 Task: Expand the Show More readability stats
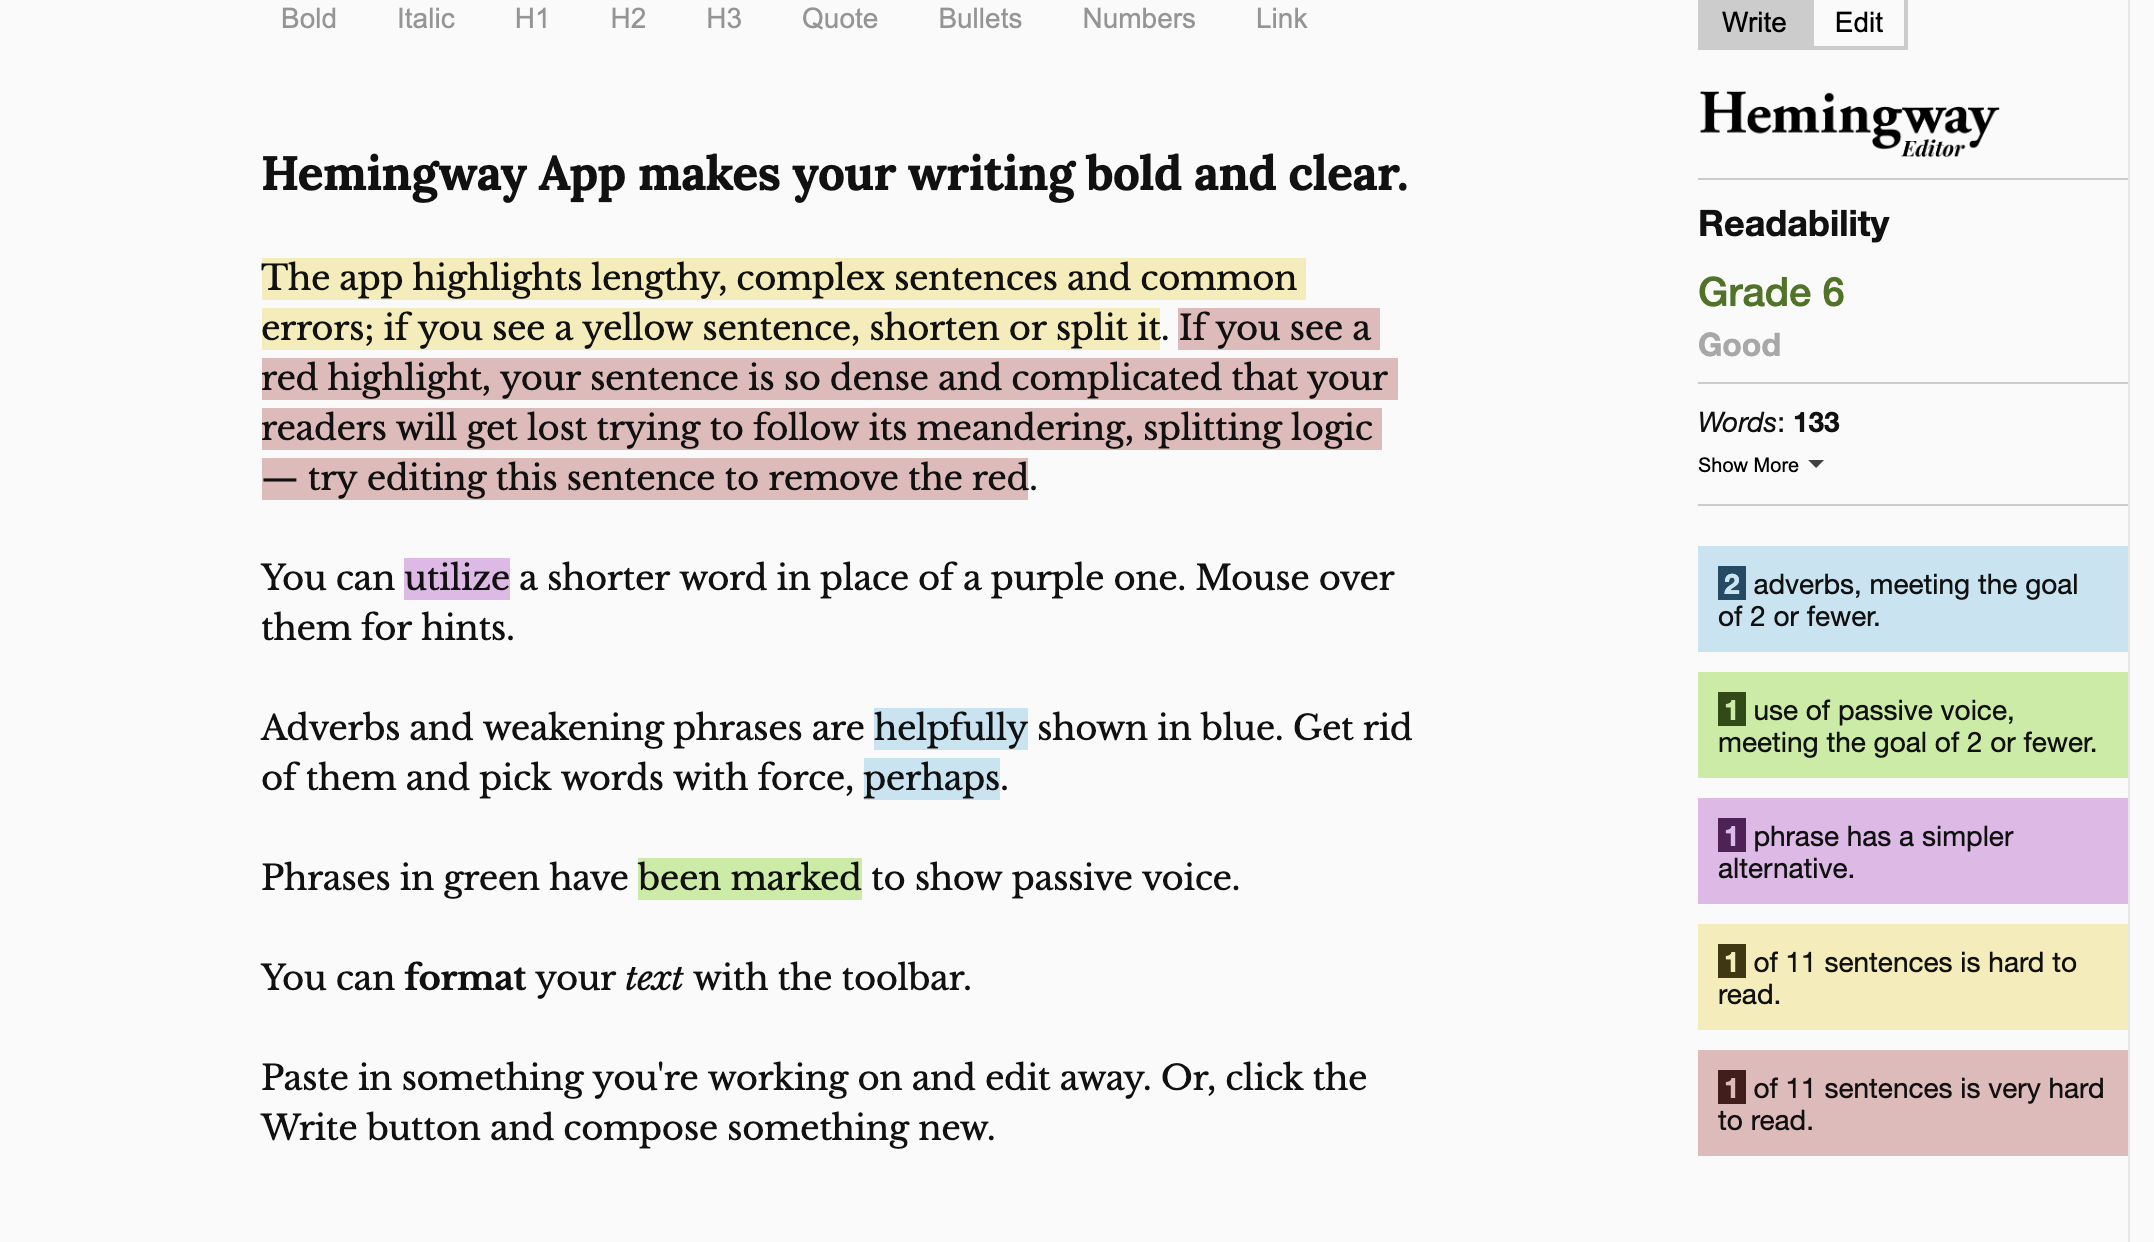[1759, 466]
